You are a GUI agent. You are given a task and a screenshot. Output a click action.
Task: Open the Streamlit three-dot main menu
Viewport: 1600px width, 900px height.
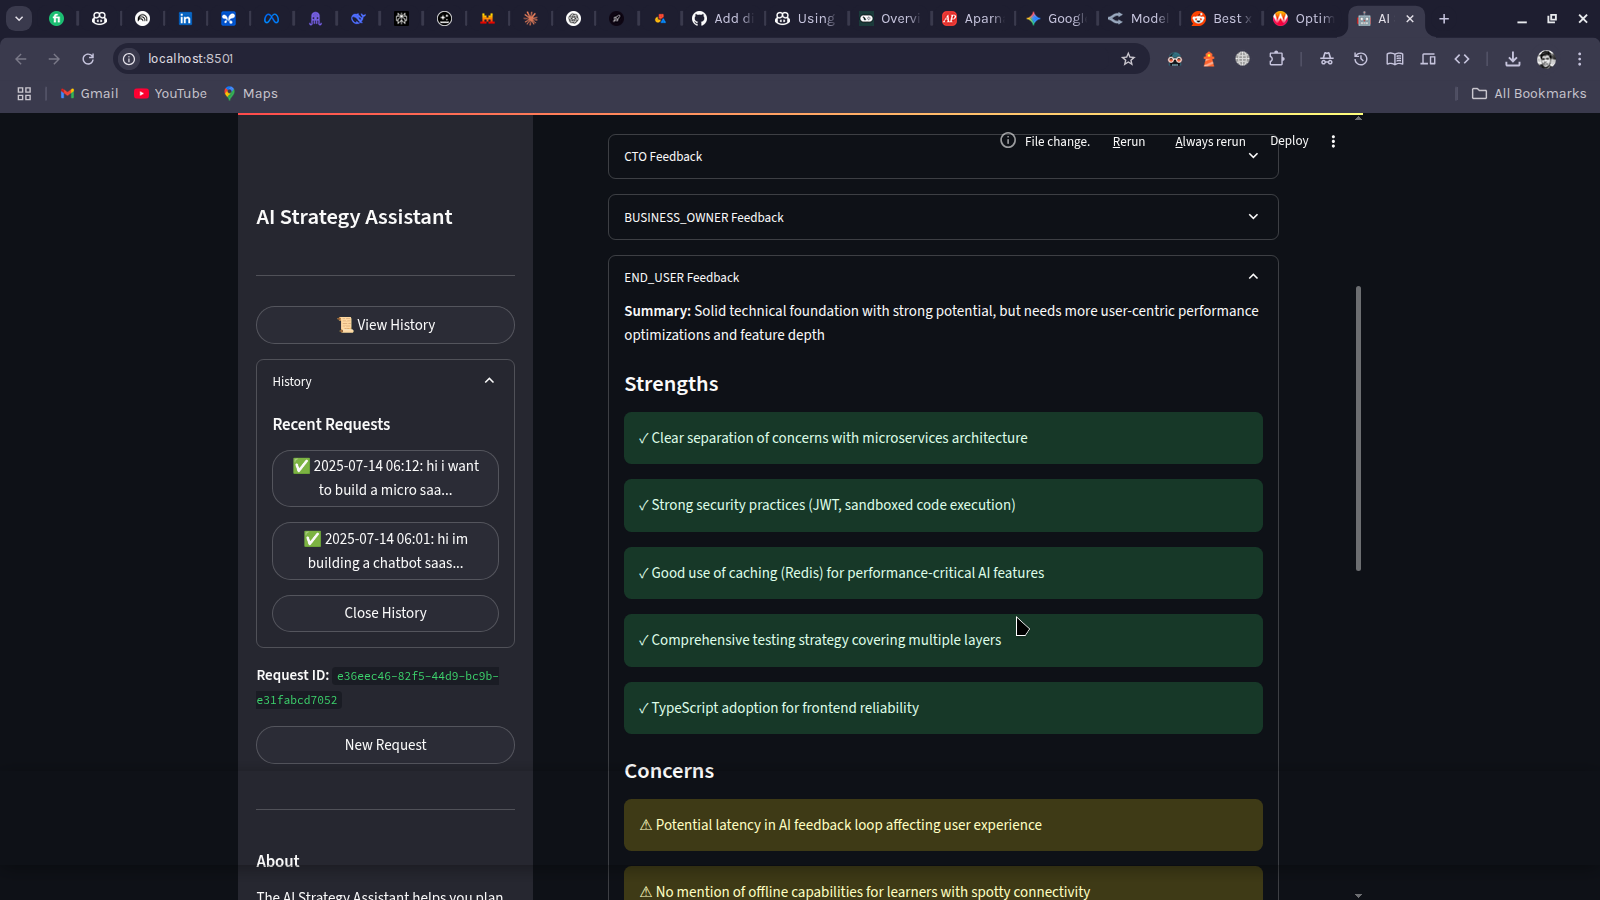pos(1333,142)
